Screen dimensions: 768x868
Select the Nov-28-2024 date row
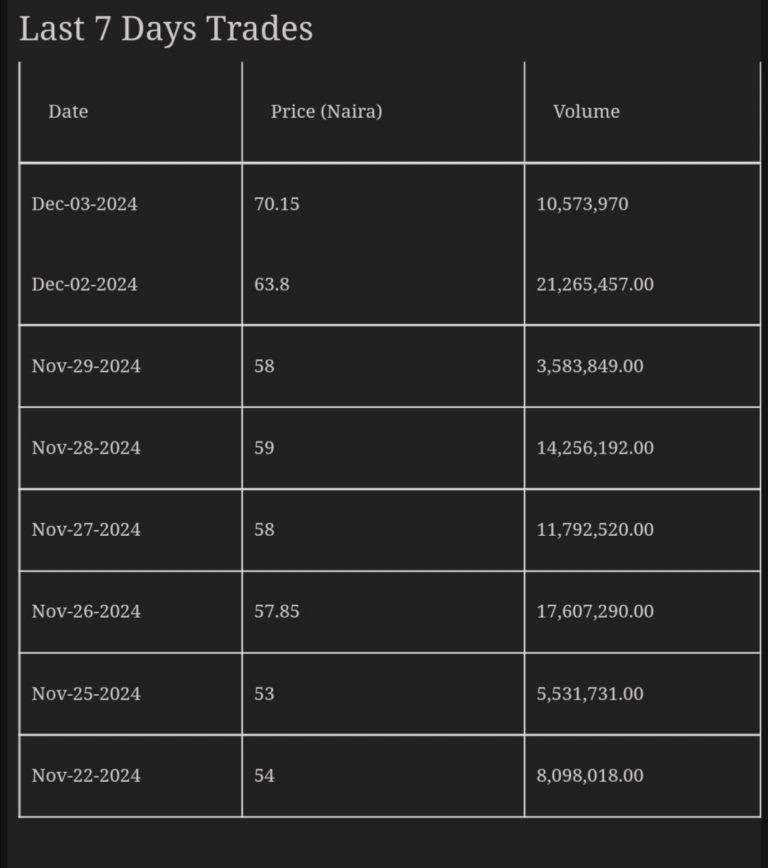[86, 449]
